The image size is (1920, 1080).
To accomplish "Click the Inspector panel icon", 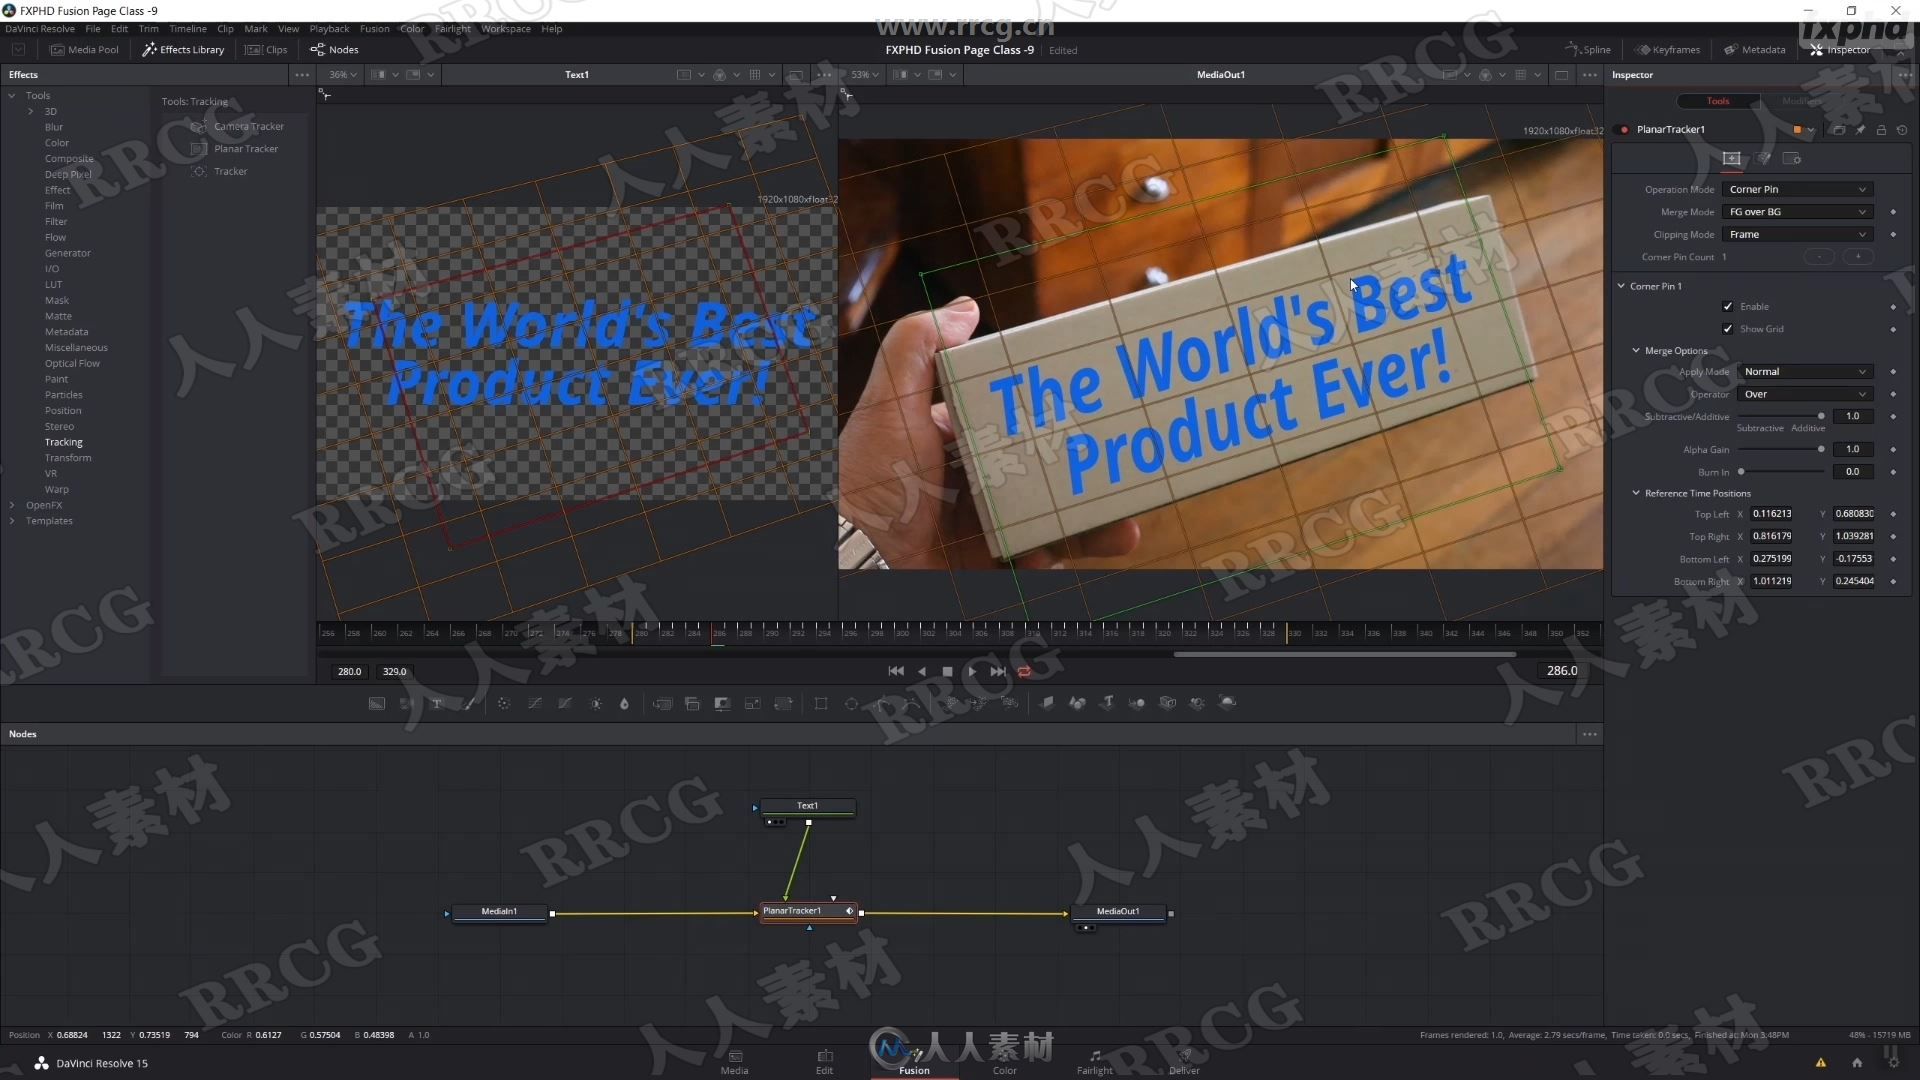I will point(1818,49).
